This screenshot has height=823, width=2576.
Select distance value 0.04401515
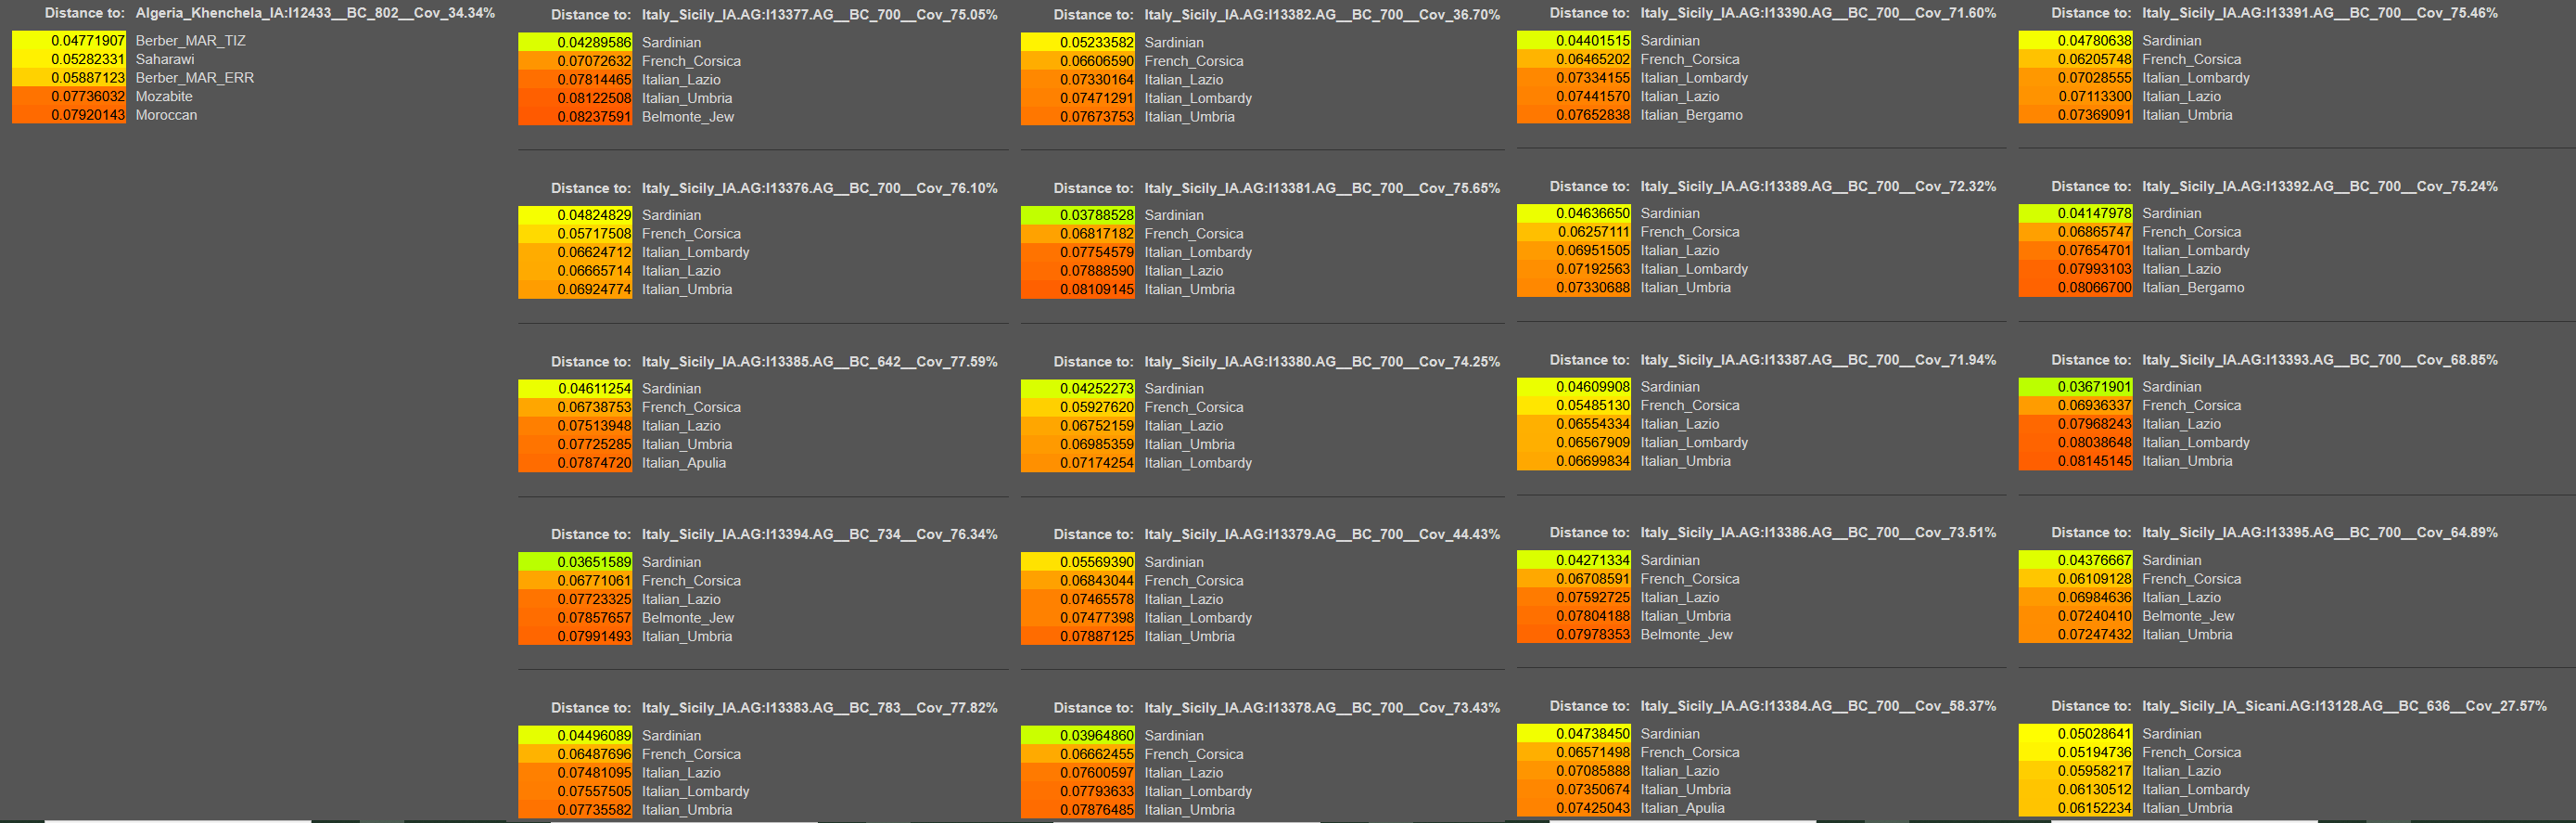tap(1574, 41)
